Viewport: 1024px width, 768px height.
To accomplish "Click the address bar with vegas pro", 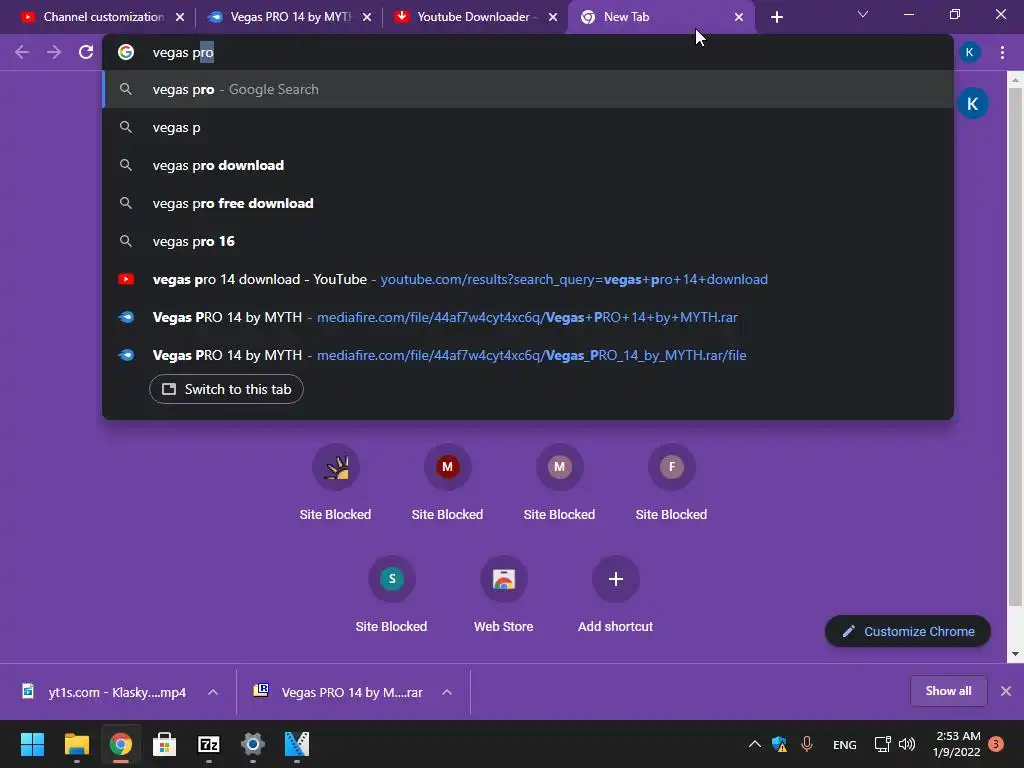I will coord(528,52).
